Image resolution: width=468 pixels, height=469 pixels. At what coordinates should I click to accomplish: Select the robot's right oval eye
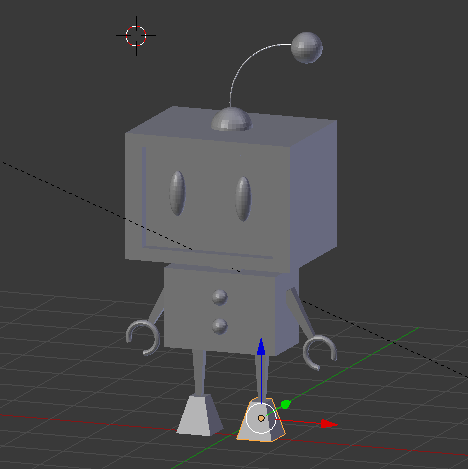(243, 199)
